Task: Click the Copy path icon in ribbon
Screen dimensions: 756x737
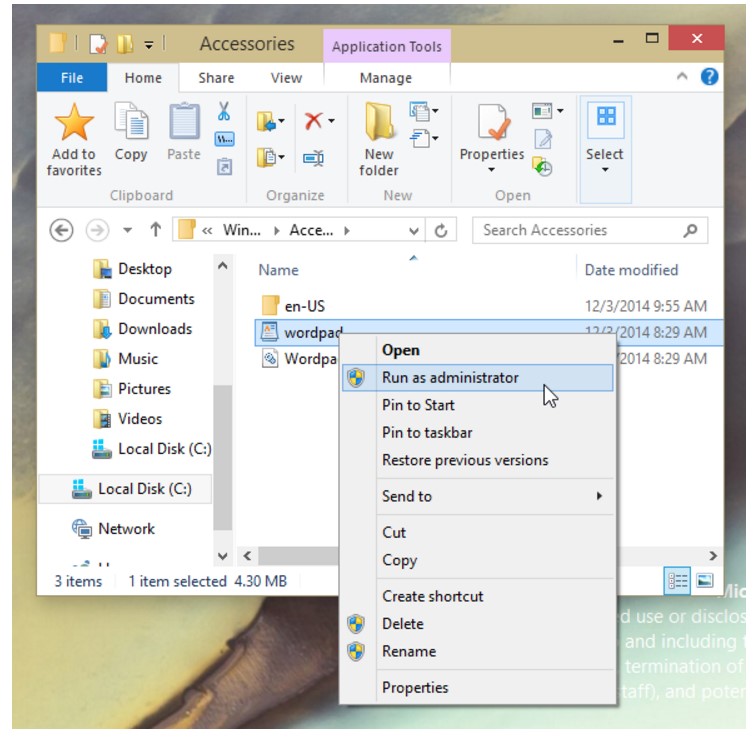Action: pos(224,139)
